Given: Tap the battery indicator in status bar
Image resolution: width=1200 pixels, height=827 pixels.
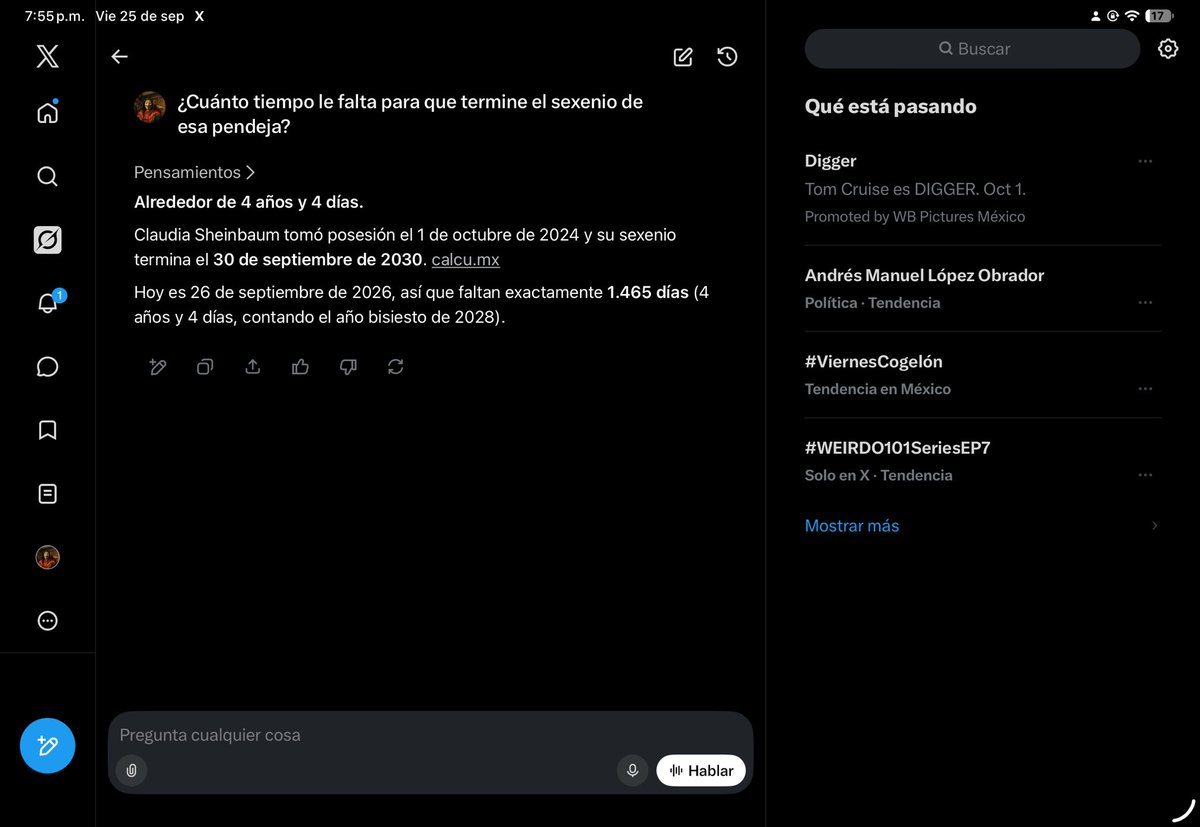Looking at the screenshot, I should point(1159,16).
